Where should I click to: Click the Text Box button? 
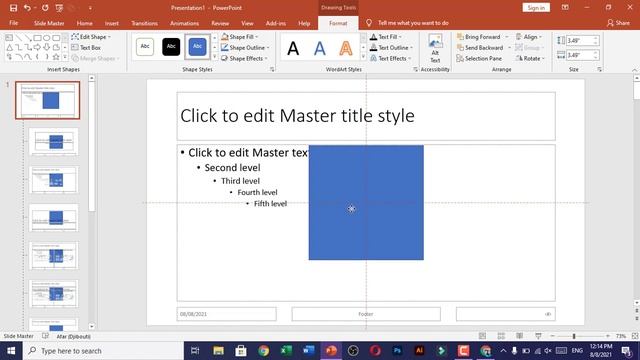click(x=86, y=48)
